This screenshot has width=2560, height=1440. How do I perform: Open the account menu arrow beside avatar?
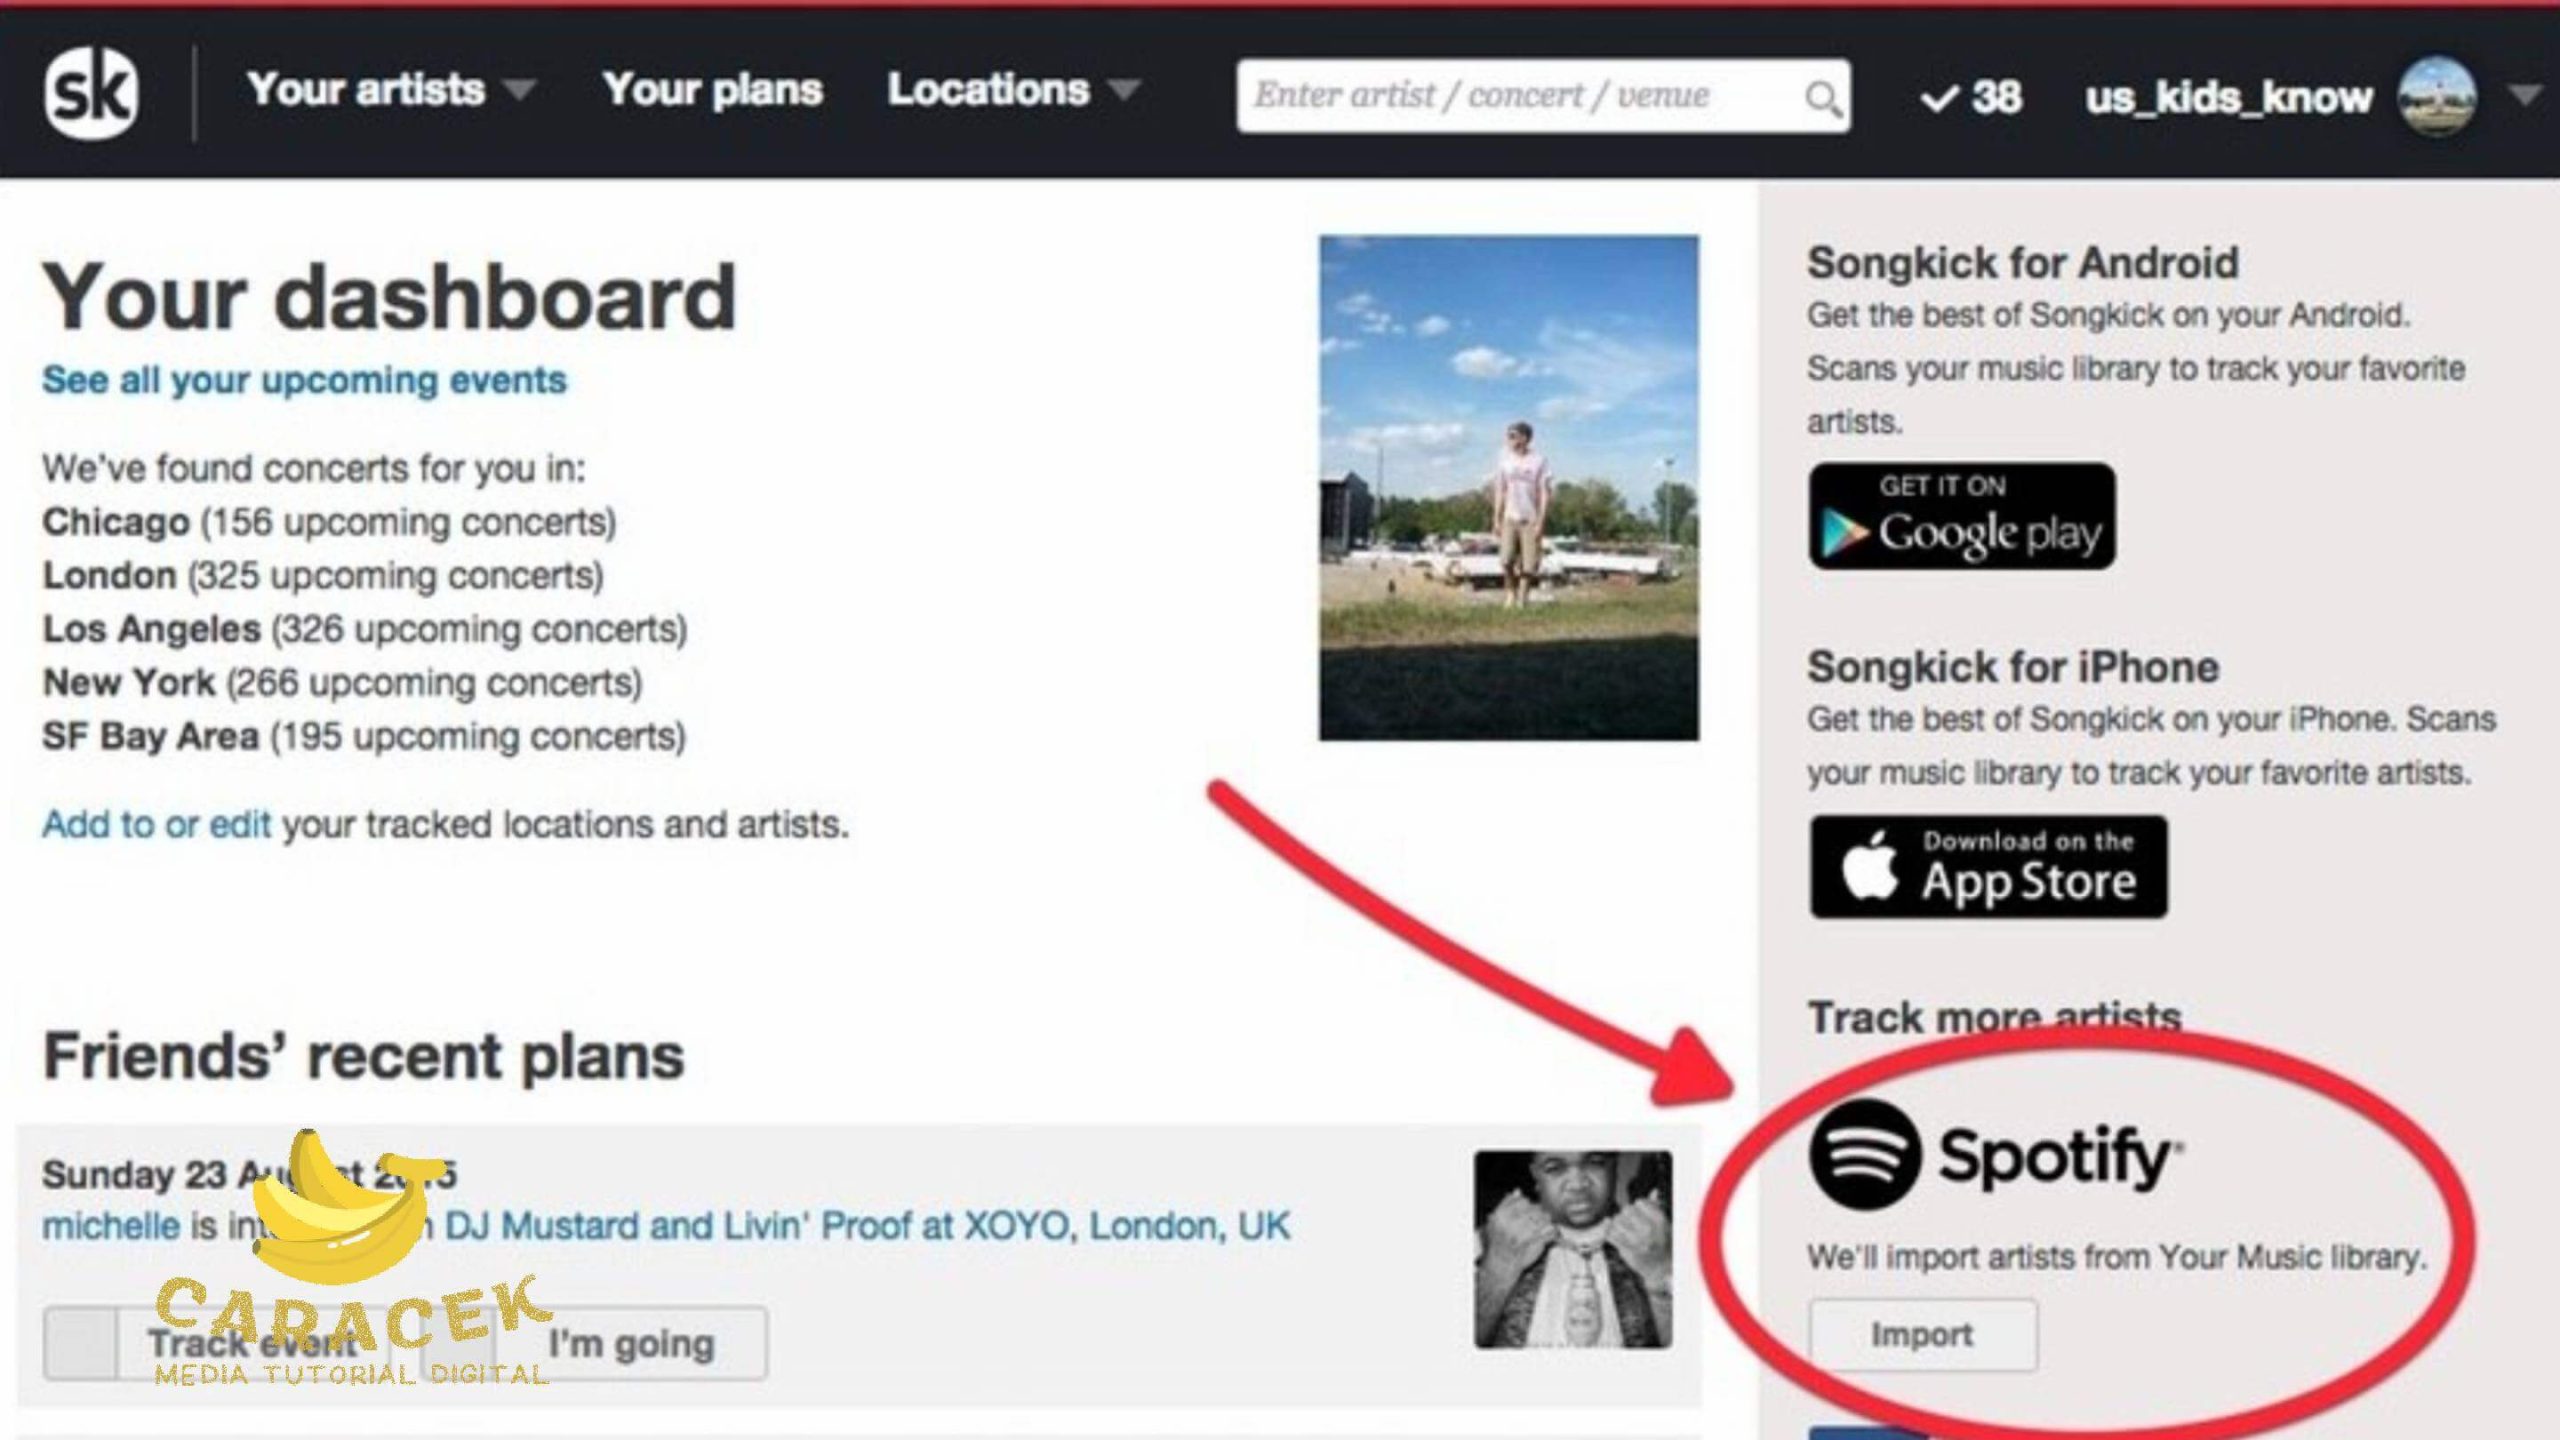[2526, 95]
